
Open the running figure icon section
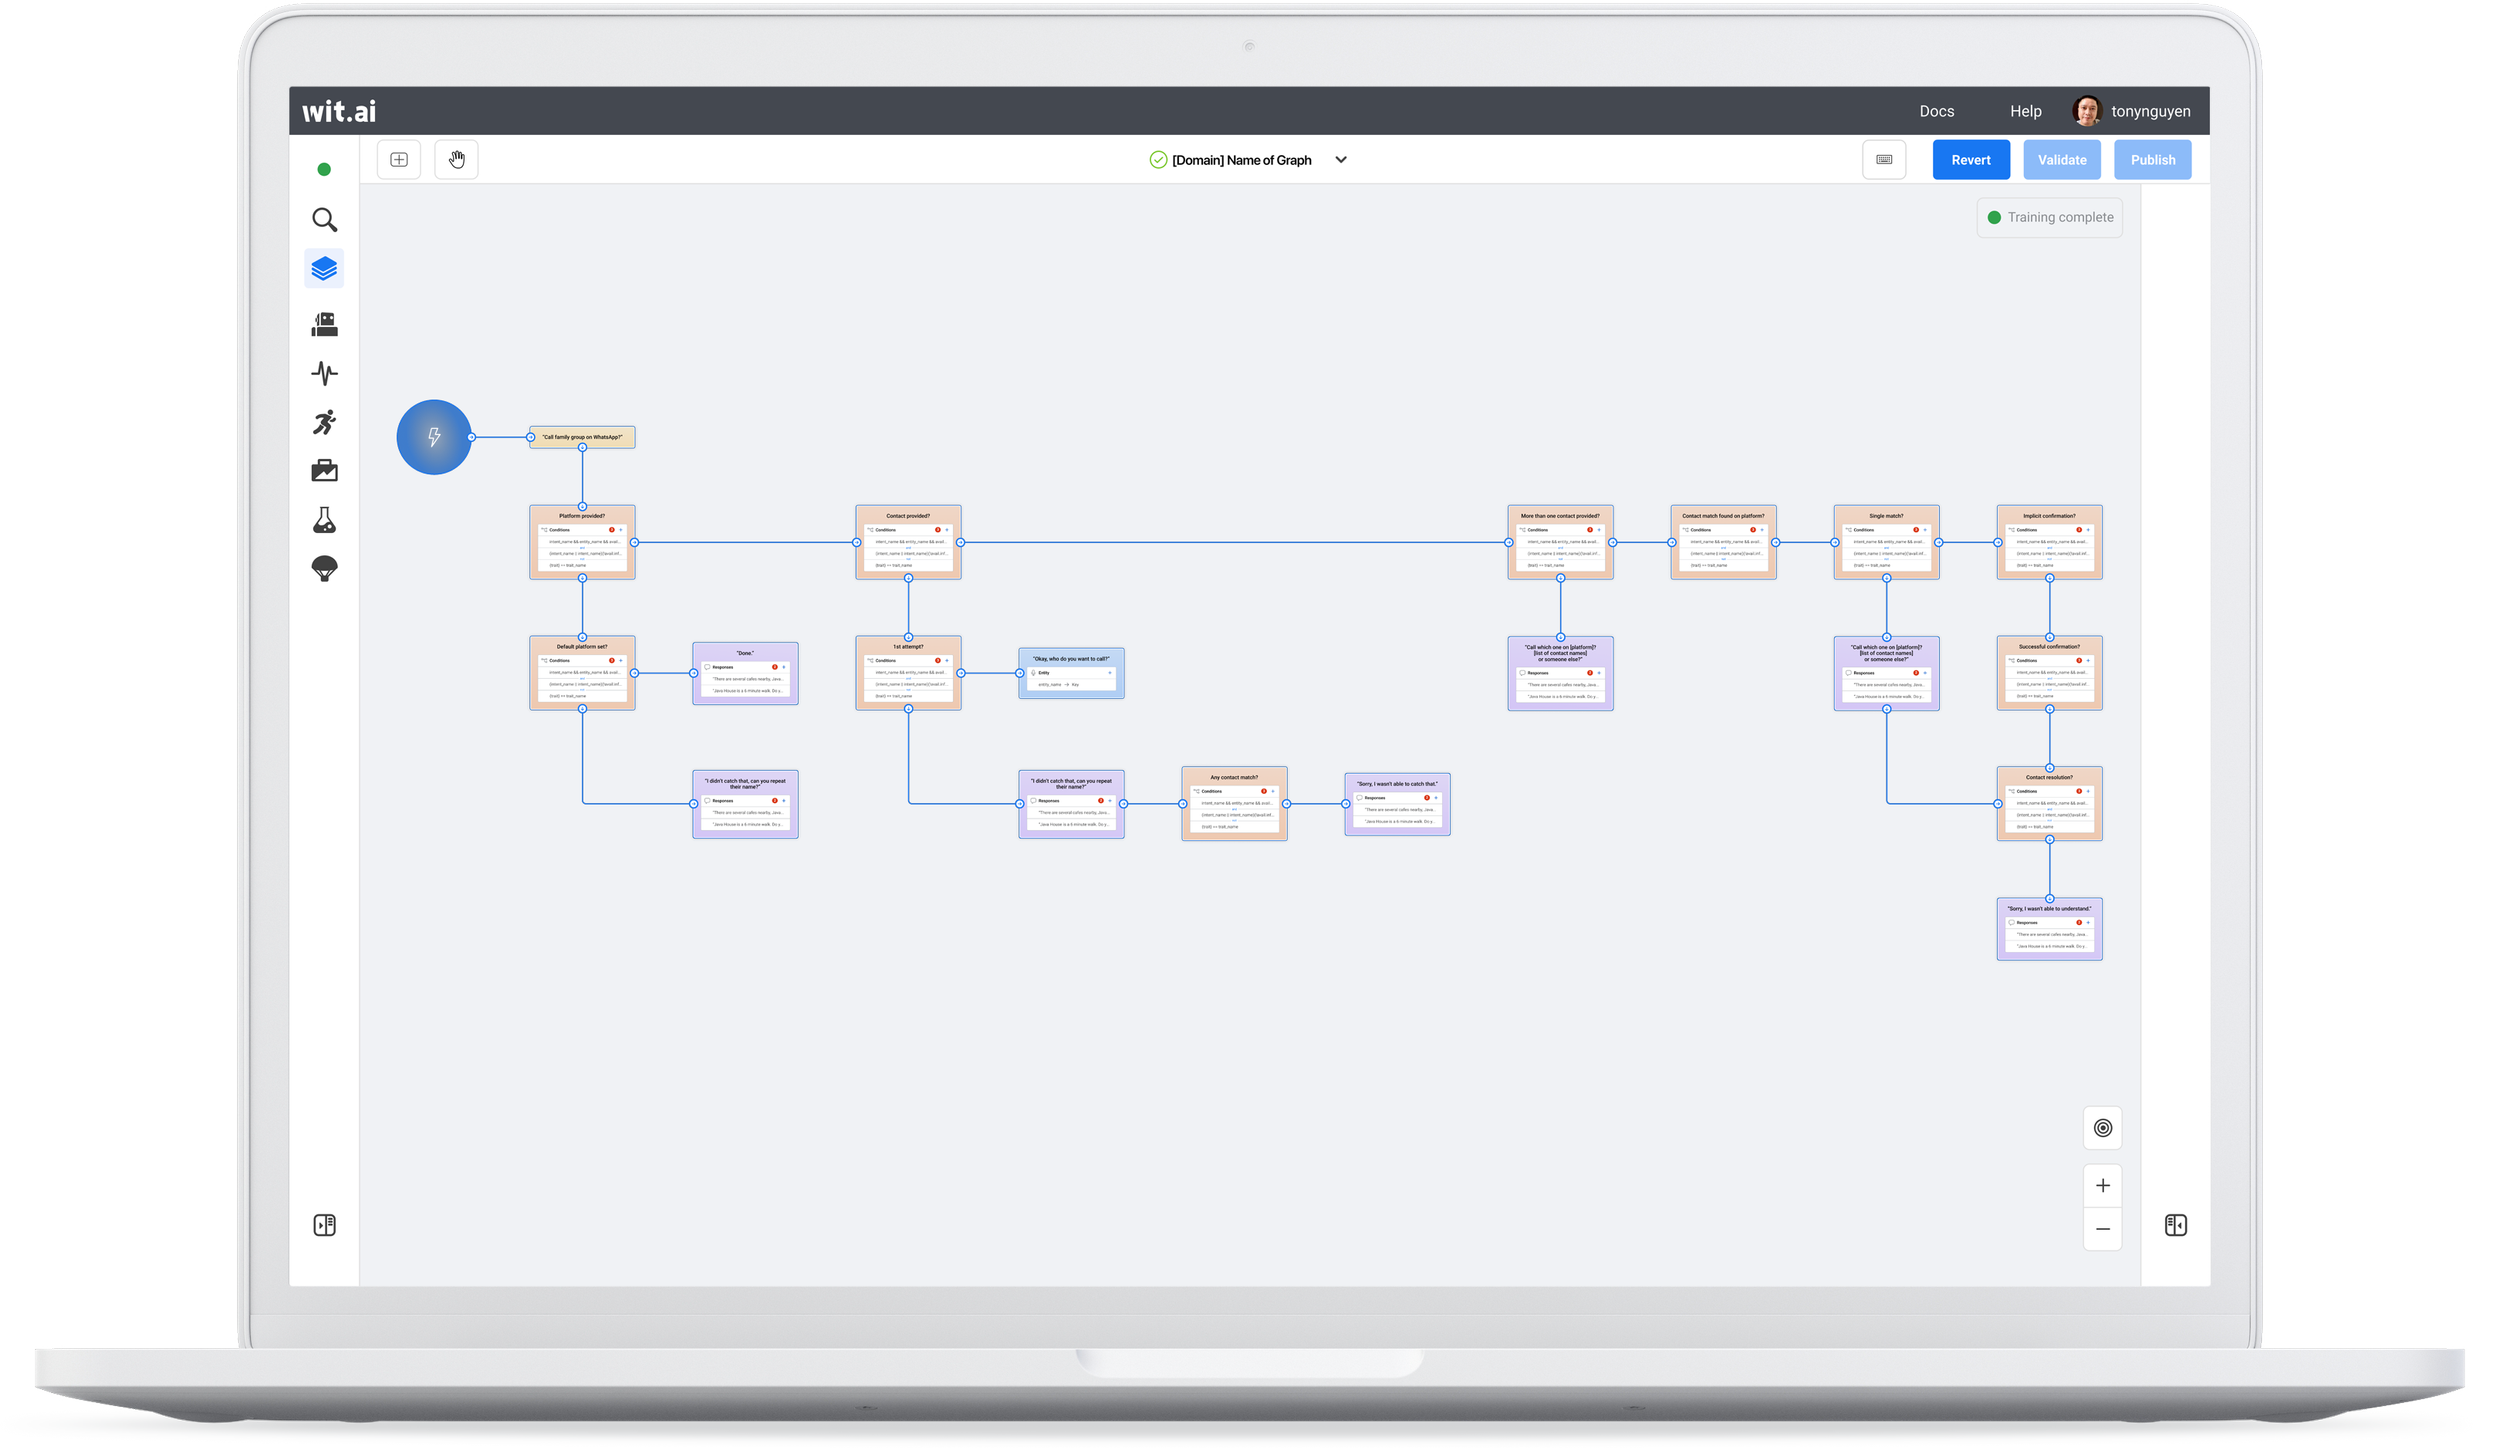(x=324, y=422)
